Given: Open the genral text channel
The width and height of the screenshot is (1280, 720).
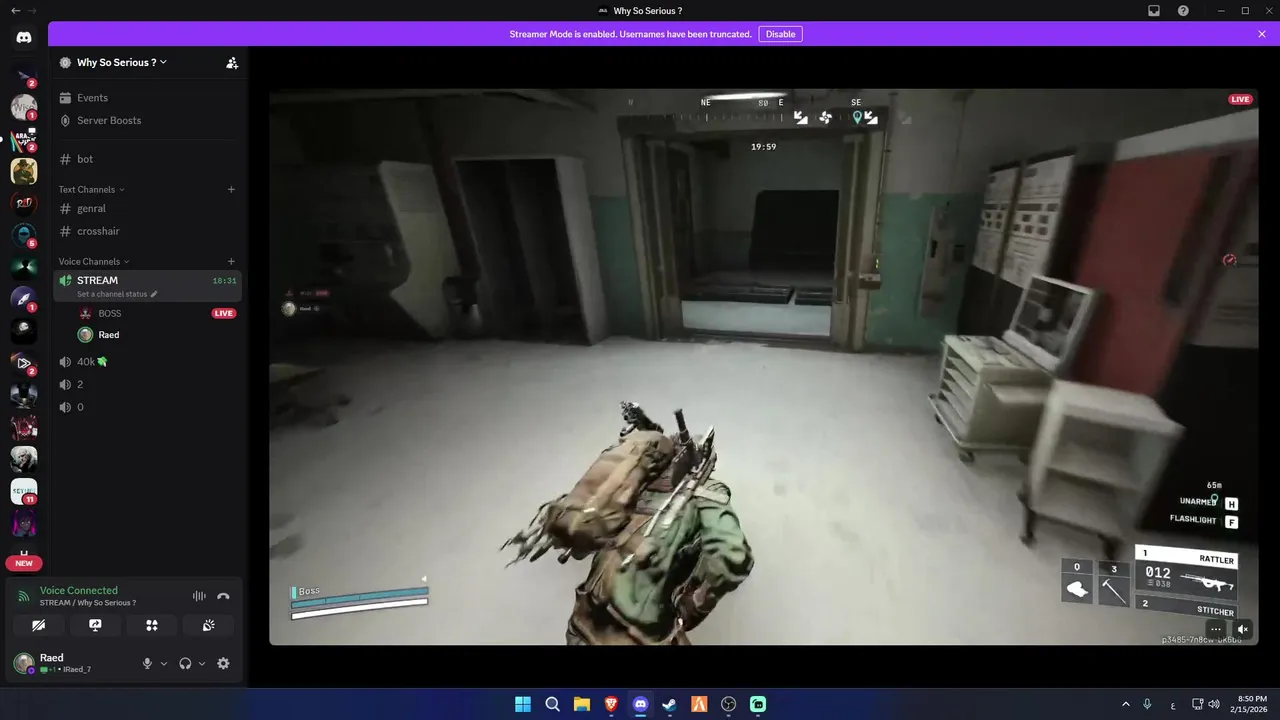Looking at the screenshot, I should [x=148, y=208].
